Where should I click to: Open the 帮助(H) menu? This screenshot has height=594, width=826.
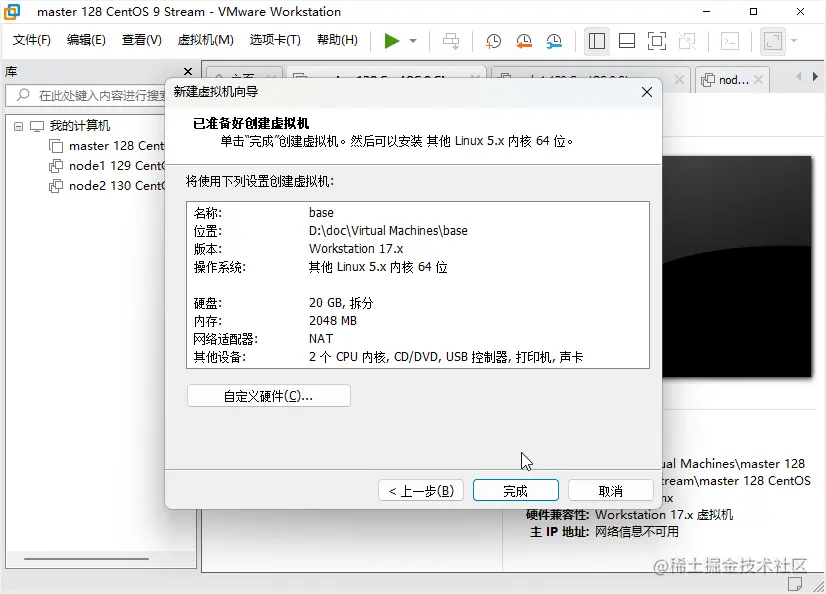(x=337, y=40)
